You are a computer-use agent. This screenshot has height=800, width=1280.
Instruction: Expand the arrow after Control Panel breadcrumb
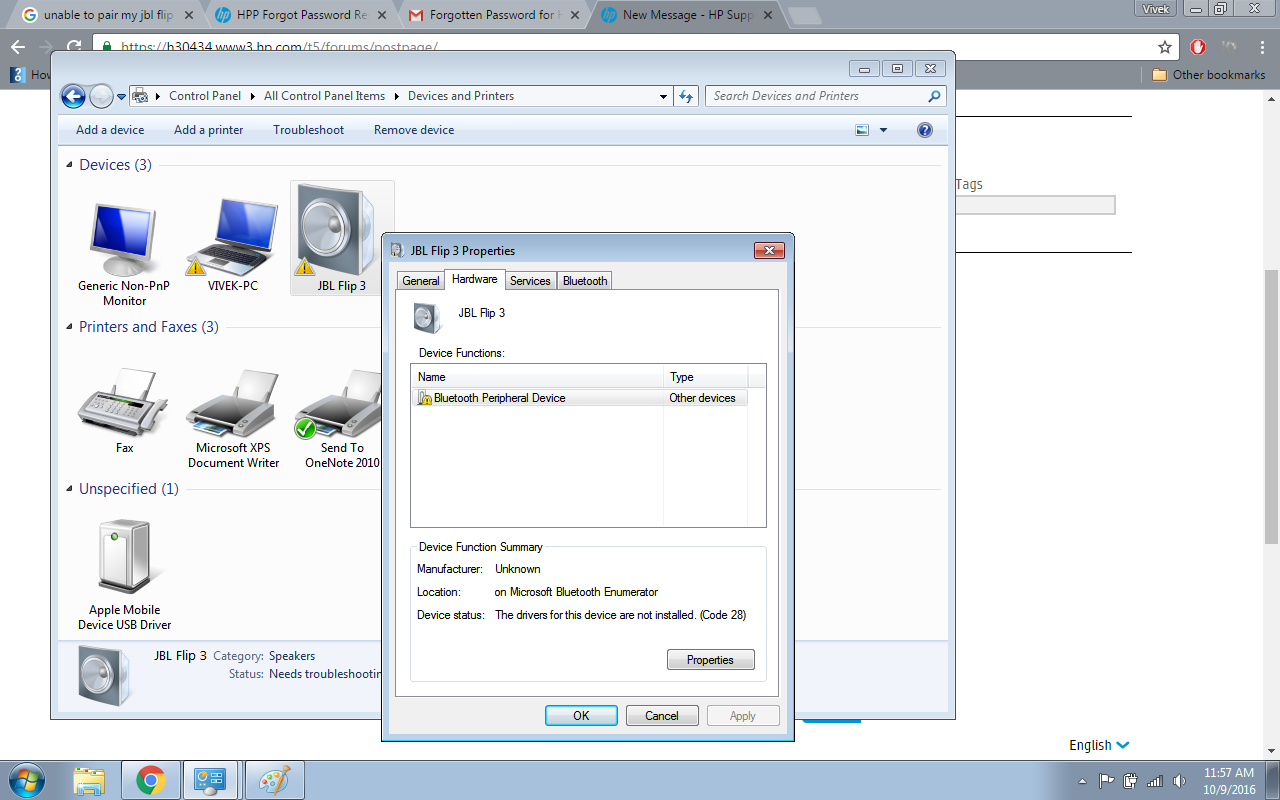coord(253,97)
